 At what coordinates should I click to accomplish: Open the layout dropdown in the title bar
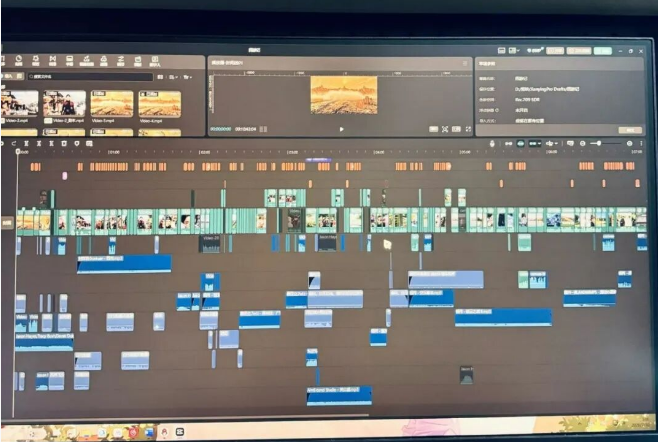point(514,51)
